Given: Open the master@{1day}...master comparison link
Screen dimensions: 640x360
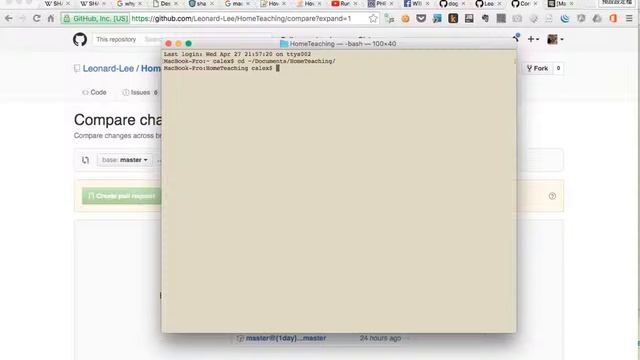Looking at the screenshot, I should point(285,338).
